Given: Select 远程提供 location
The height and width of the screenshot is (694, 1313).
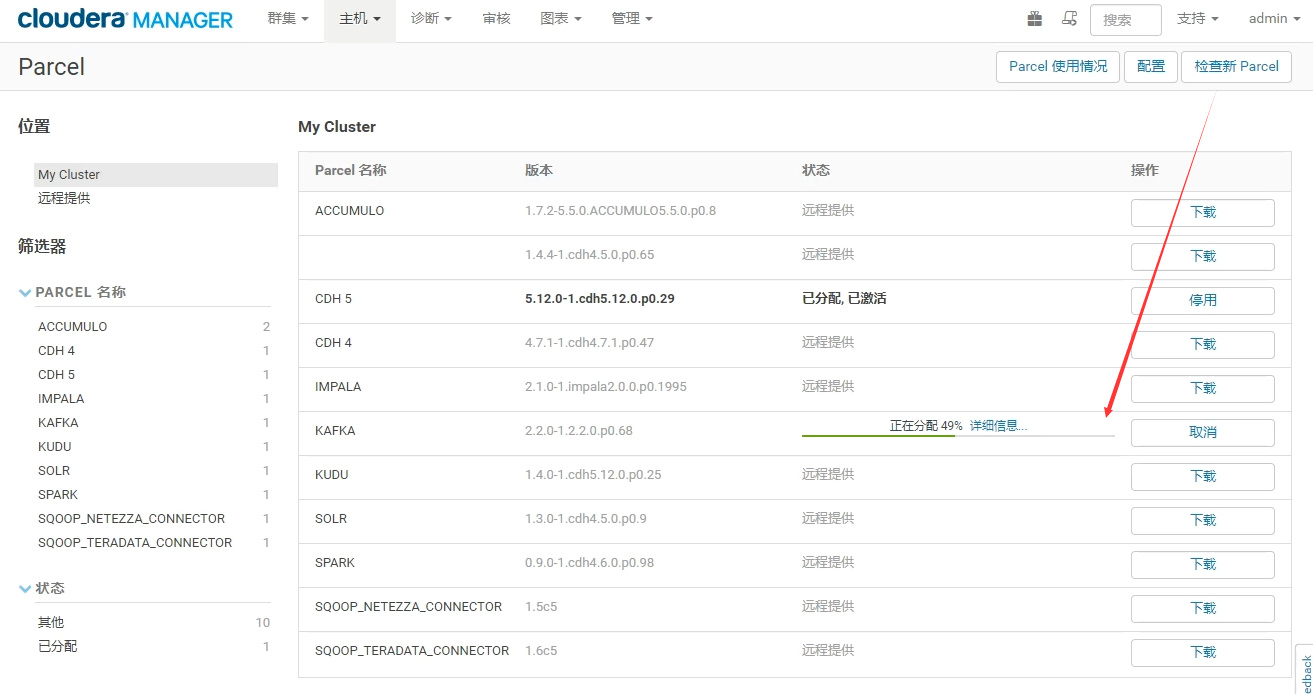Looking at the screenshot, I should [x=64, y=199].
